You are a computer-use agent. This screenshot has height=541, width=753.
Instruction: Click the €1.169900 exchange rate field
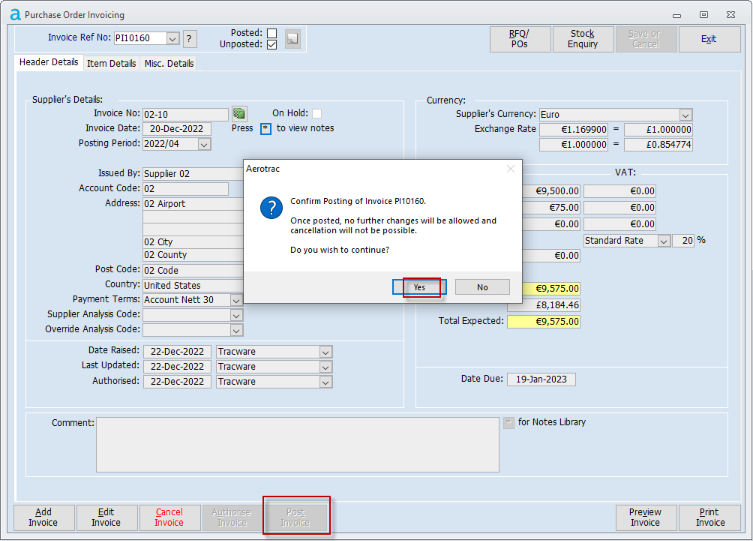pos(573,130)
